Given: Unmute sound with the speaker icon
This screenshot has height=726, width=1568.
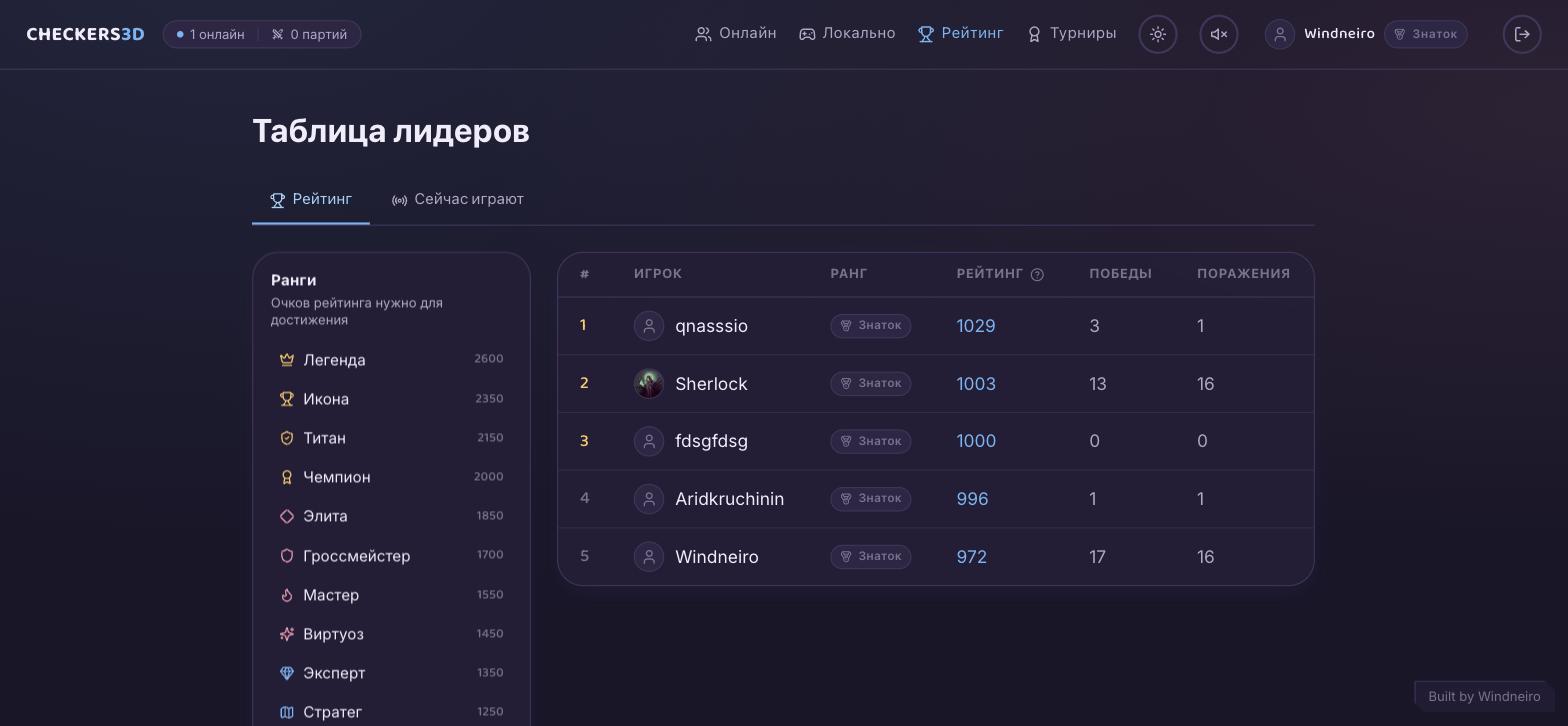Looking at the screenshot, I should click(1219, 34).
